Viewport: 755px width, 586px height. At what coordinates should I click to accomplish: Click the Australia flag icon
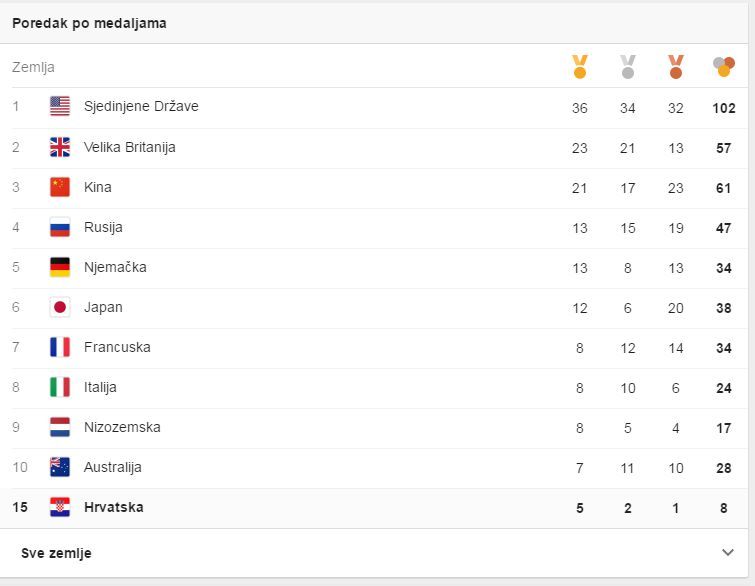[x=60, y=467]
